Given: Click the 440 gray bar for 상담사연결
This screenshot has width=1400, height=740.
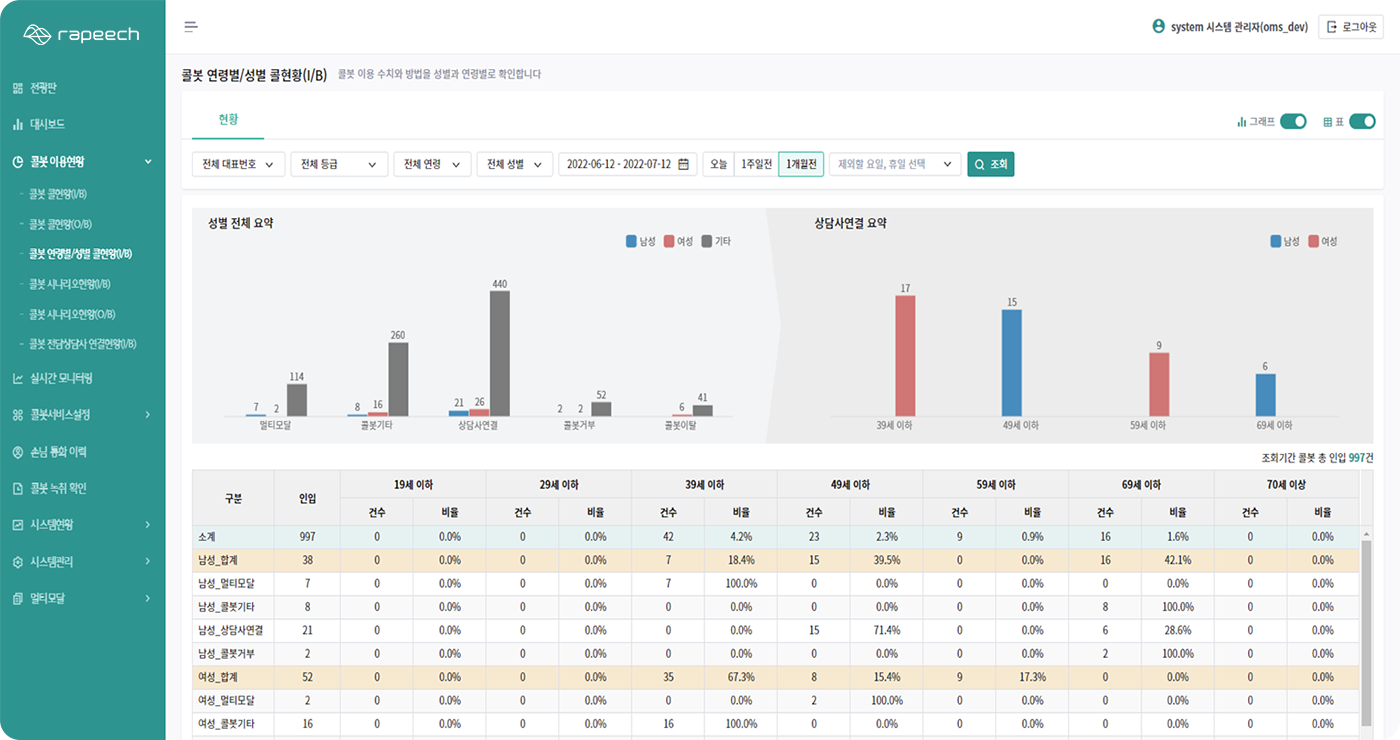Looking at the screenshot, I should [500, 353].
